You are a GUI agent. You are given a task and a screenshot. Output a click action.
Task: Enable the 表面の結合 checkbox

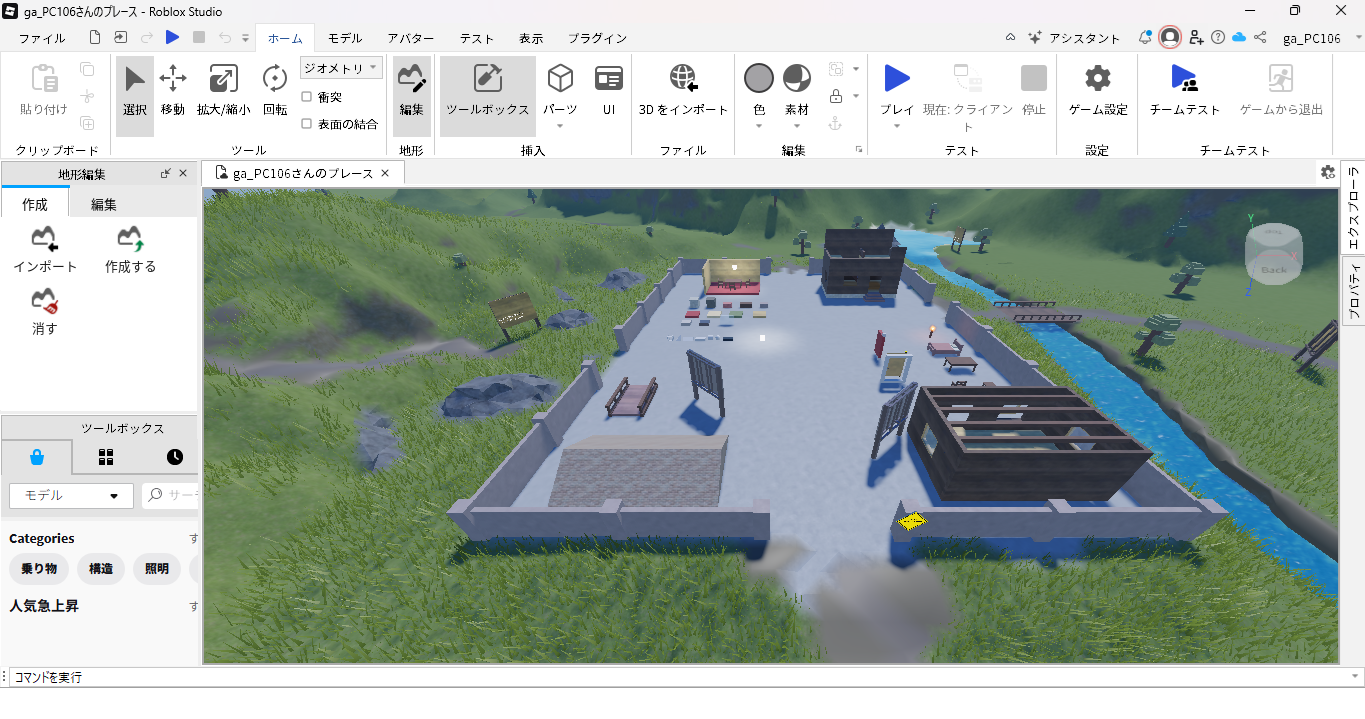click(307, 124)
